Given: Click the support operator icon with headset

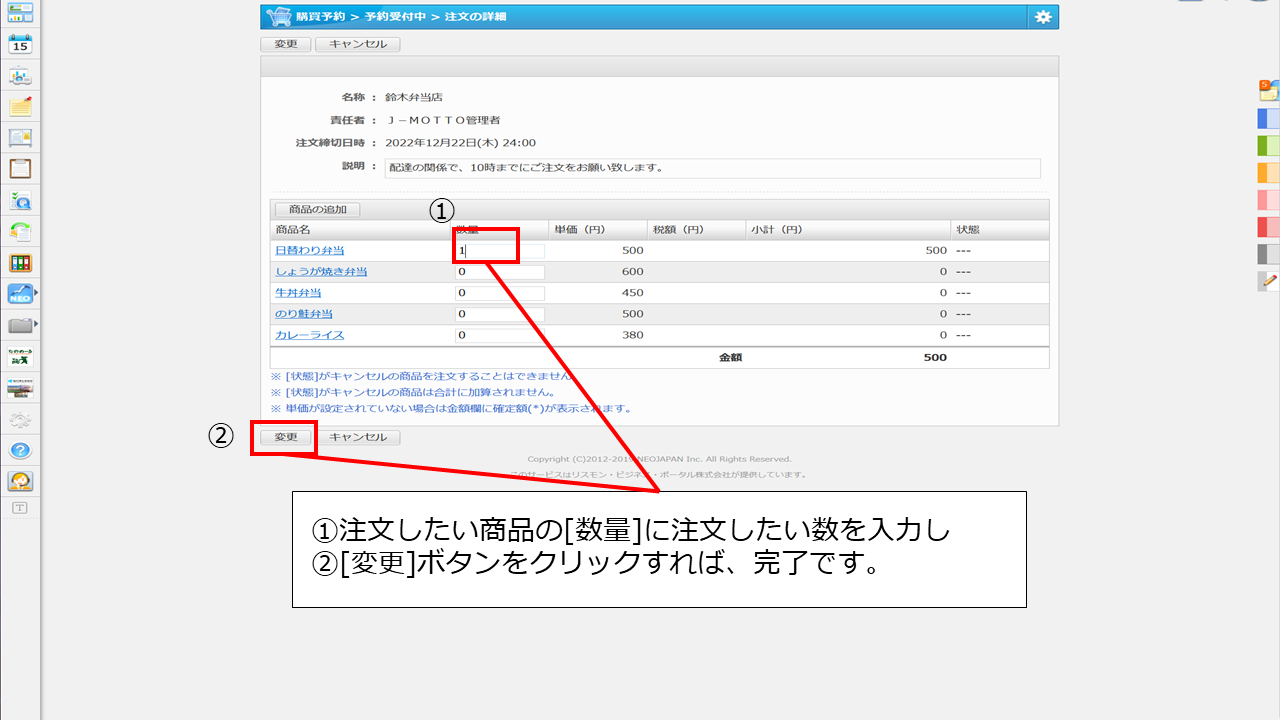Looking at the screenshot, I should click(x=20, y=481).
